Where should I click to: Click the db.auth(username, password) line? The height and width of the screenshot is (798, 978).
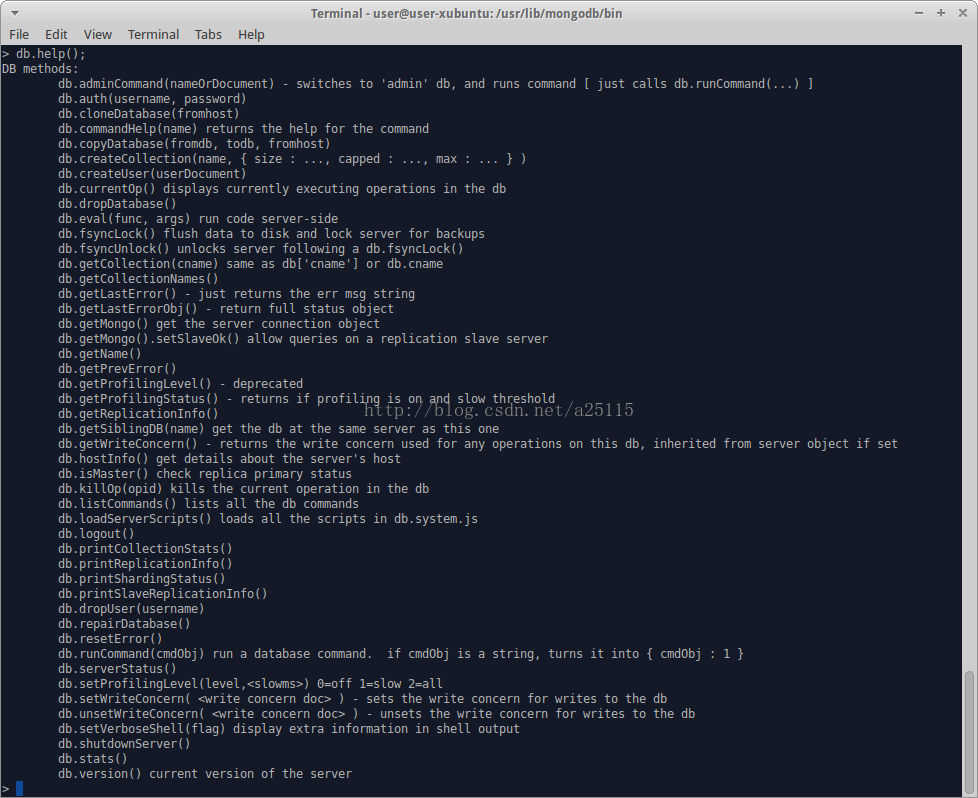152,99
